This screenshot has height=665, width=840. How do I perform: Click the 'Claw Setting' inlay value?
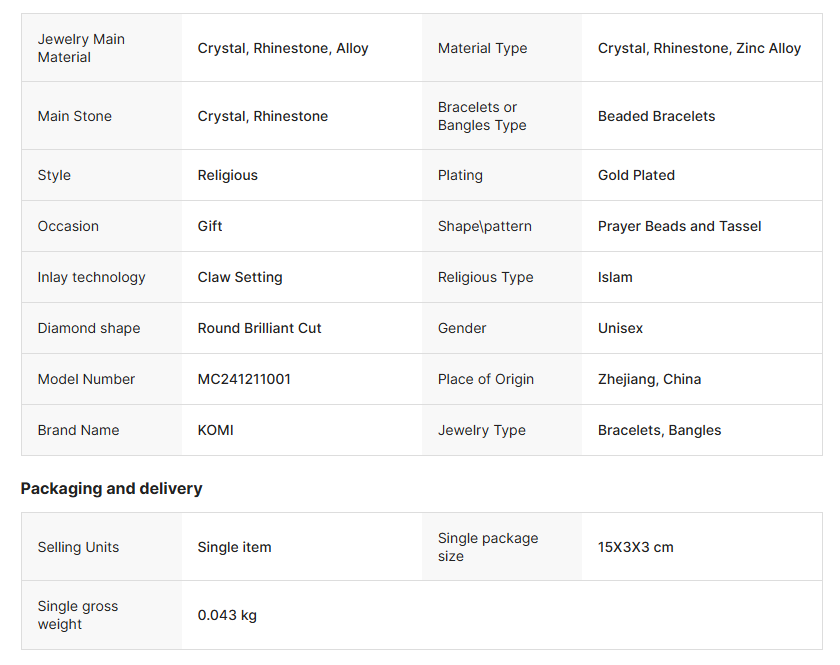click(x=240, y=277)
